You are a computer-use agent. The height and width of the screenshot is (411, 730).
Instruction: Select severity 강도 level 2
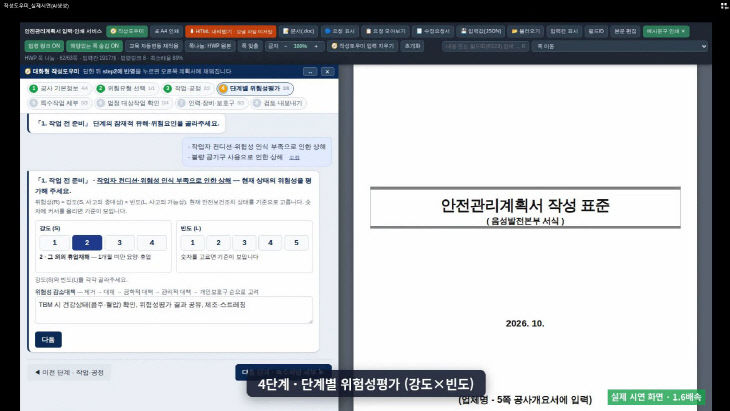point(87,243)
